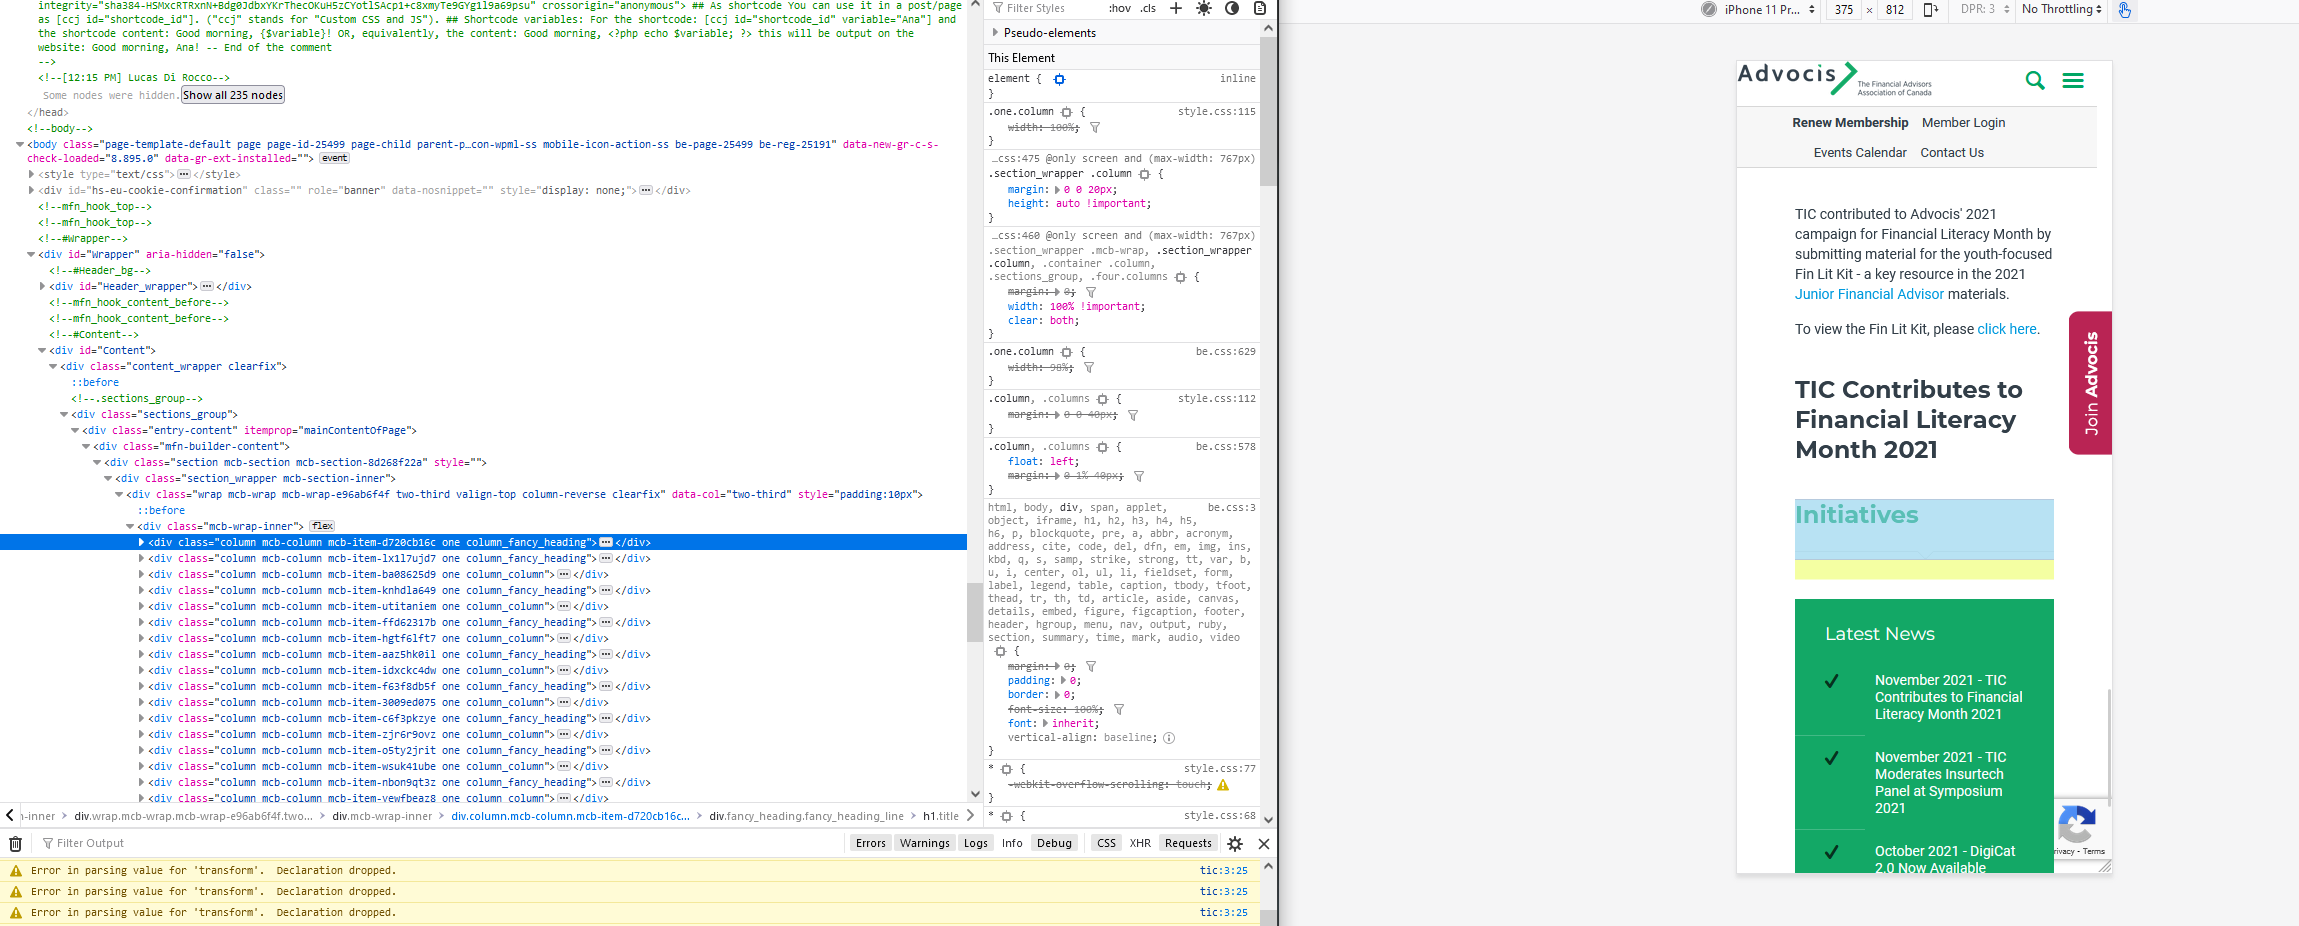This screenshot has height=926, width=2299.
Task: Select div.mcb-wrap-inner breadcrumb
Action: (382, 816)
